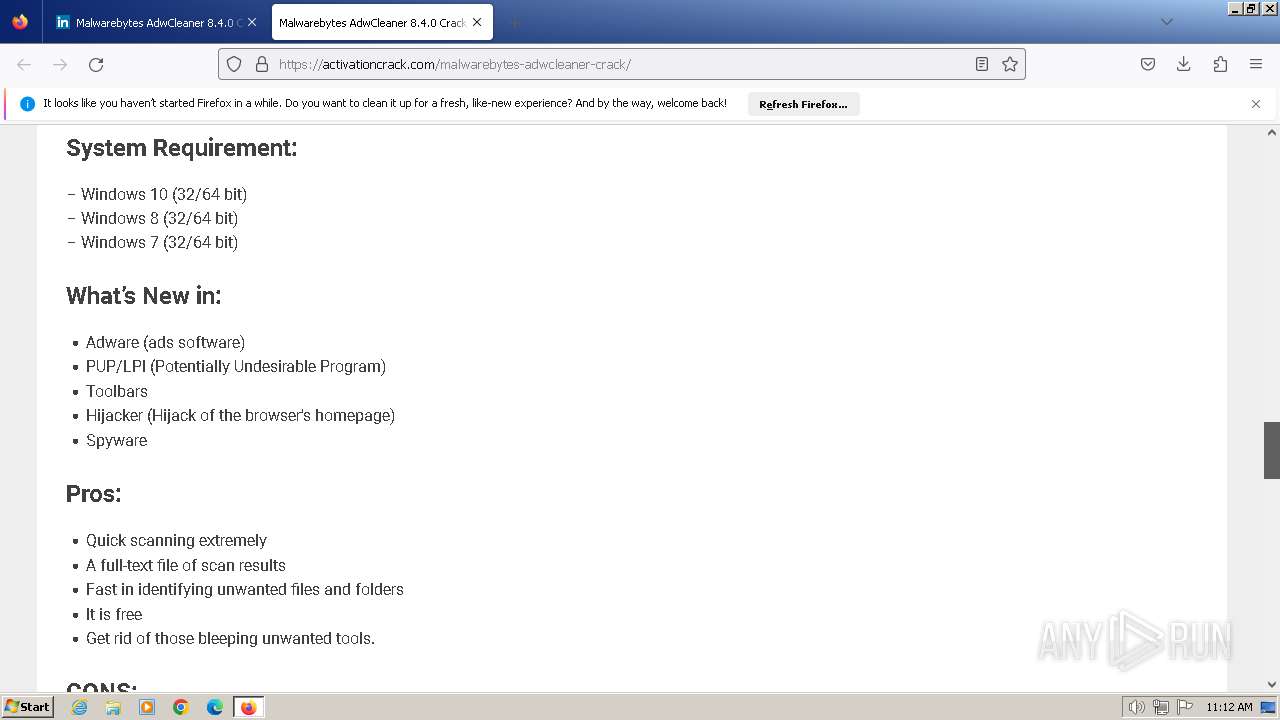Launch Microsoft Edge from the taskbar
This screenshot has width=1280, height=720.
point(214,707)
